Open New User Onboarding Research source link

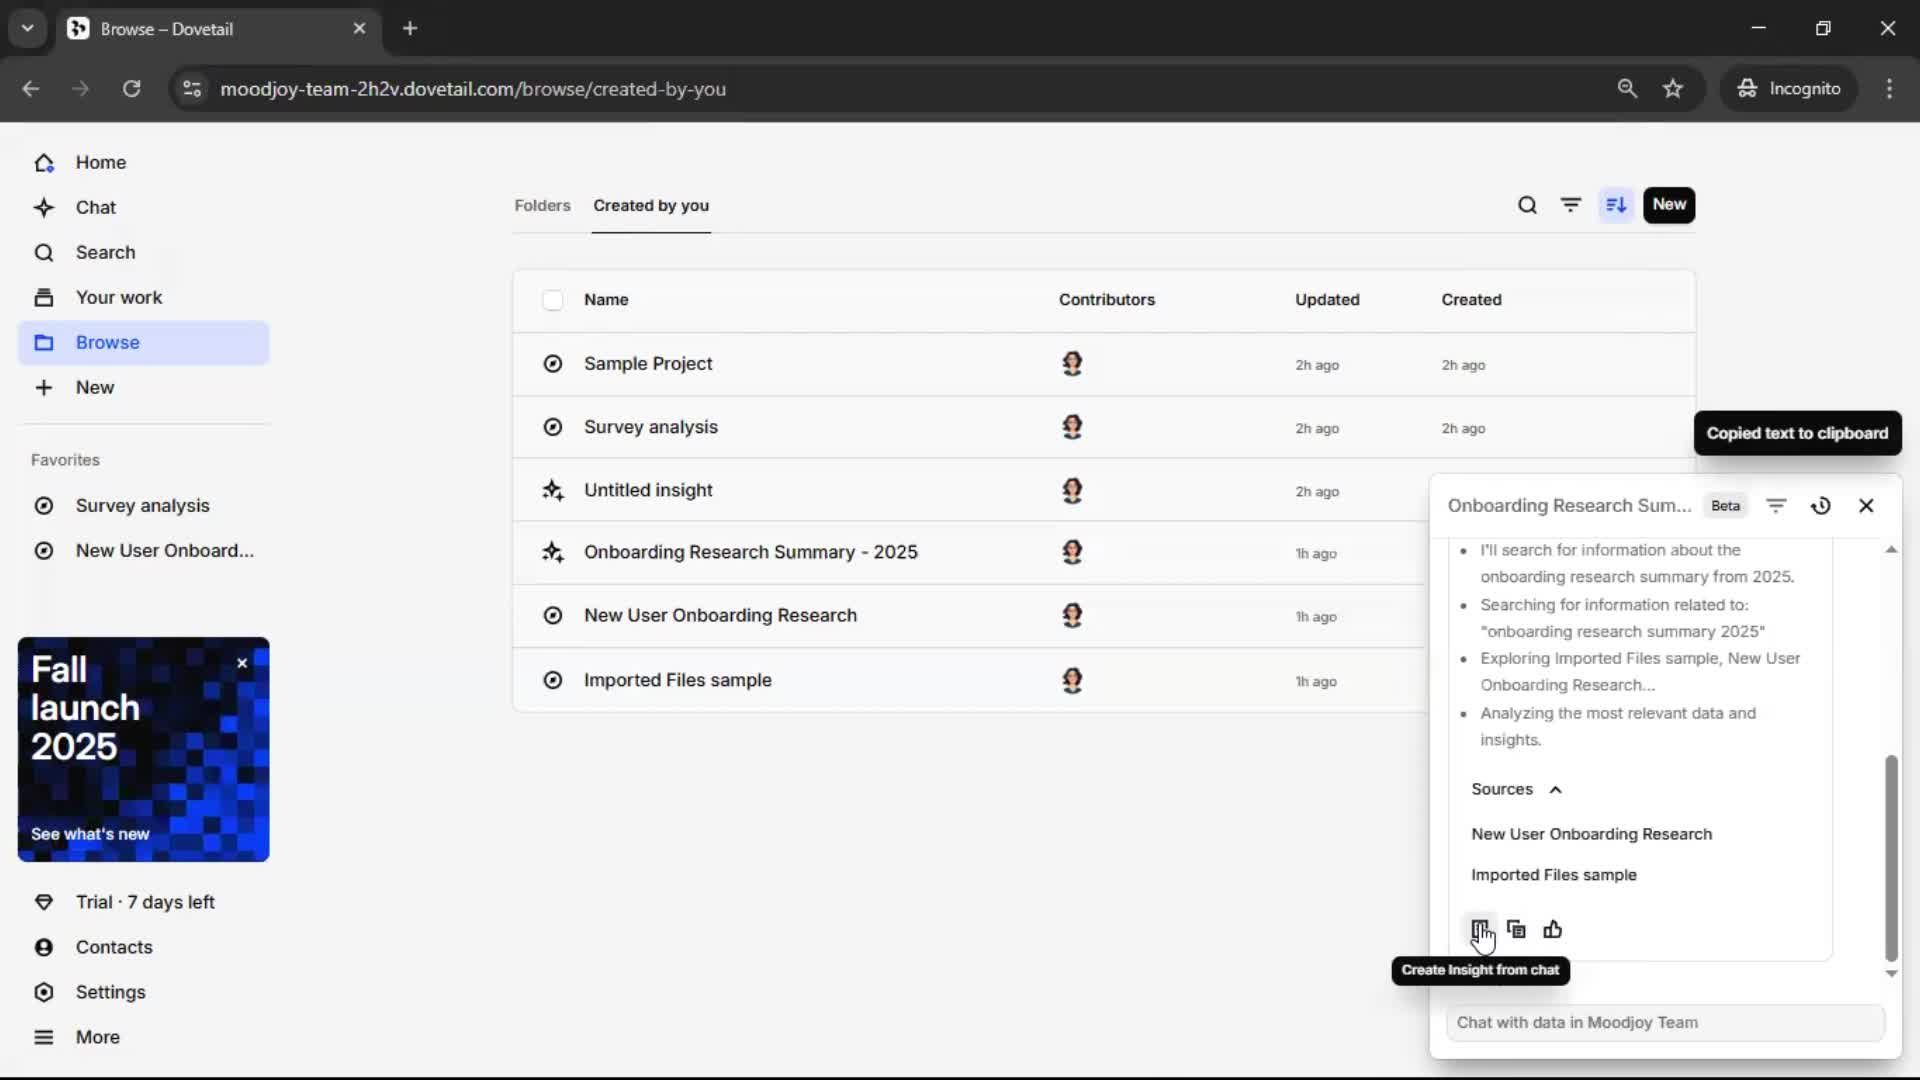point(1591,834)
